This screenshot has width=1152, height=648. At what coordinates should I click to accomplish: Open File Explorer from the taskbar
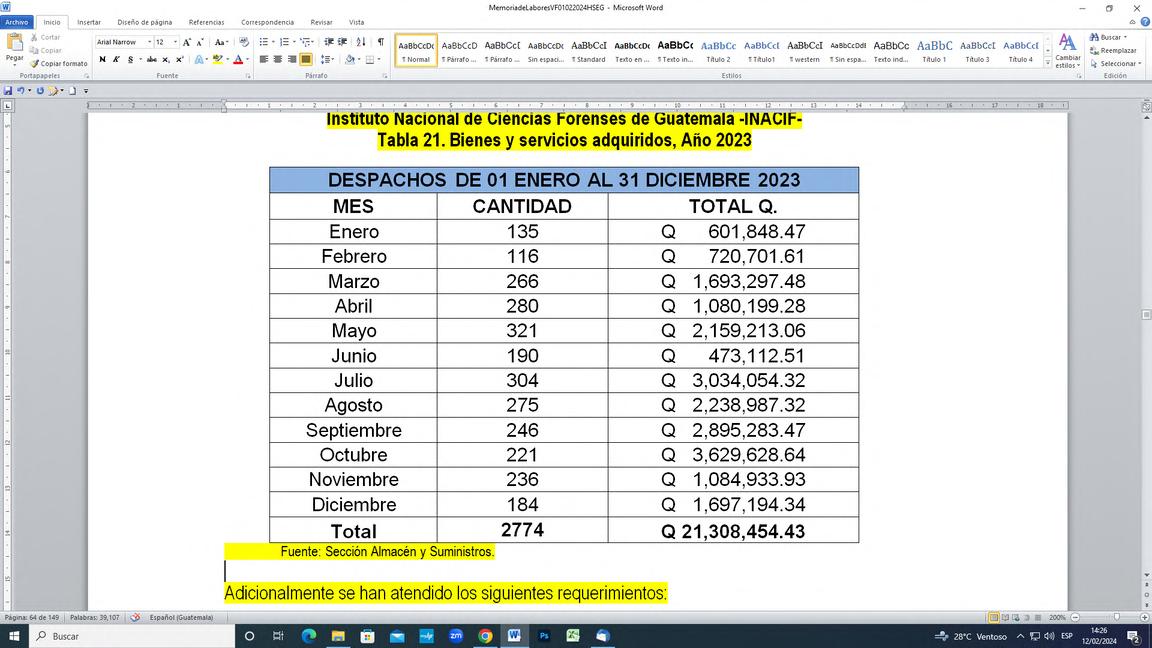tap(338, 636)
